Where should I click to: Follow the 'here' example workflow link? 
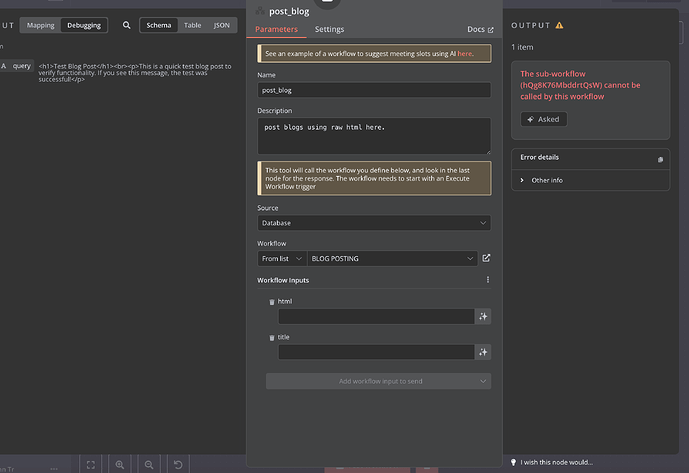(x=464, y=54)
